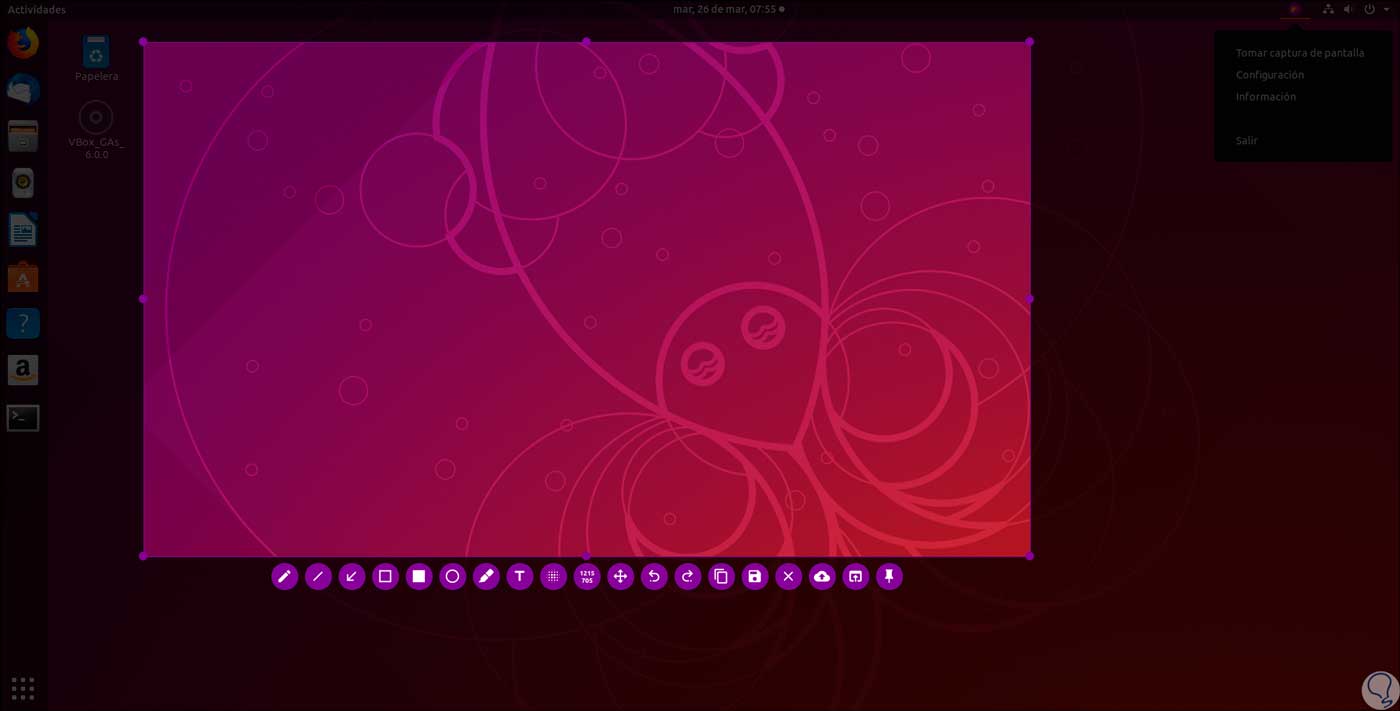Screen dimensions: 1400x711
Task: Launch Thunderbird mail from the dock
Action: coord(23,90)
